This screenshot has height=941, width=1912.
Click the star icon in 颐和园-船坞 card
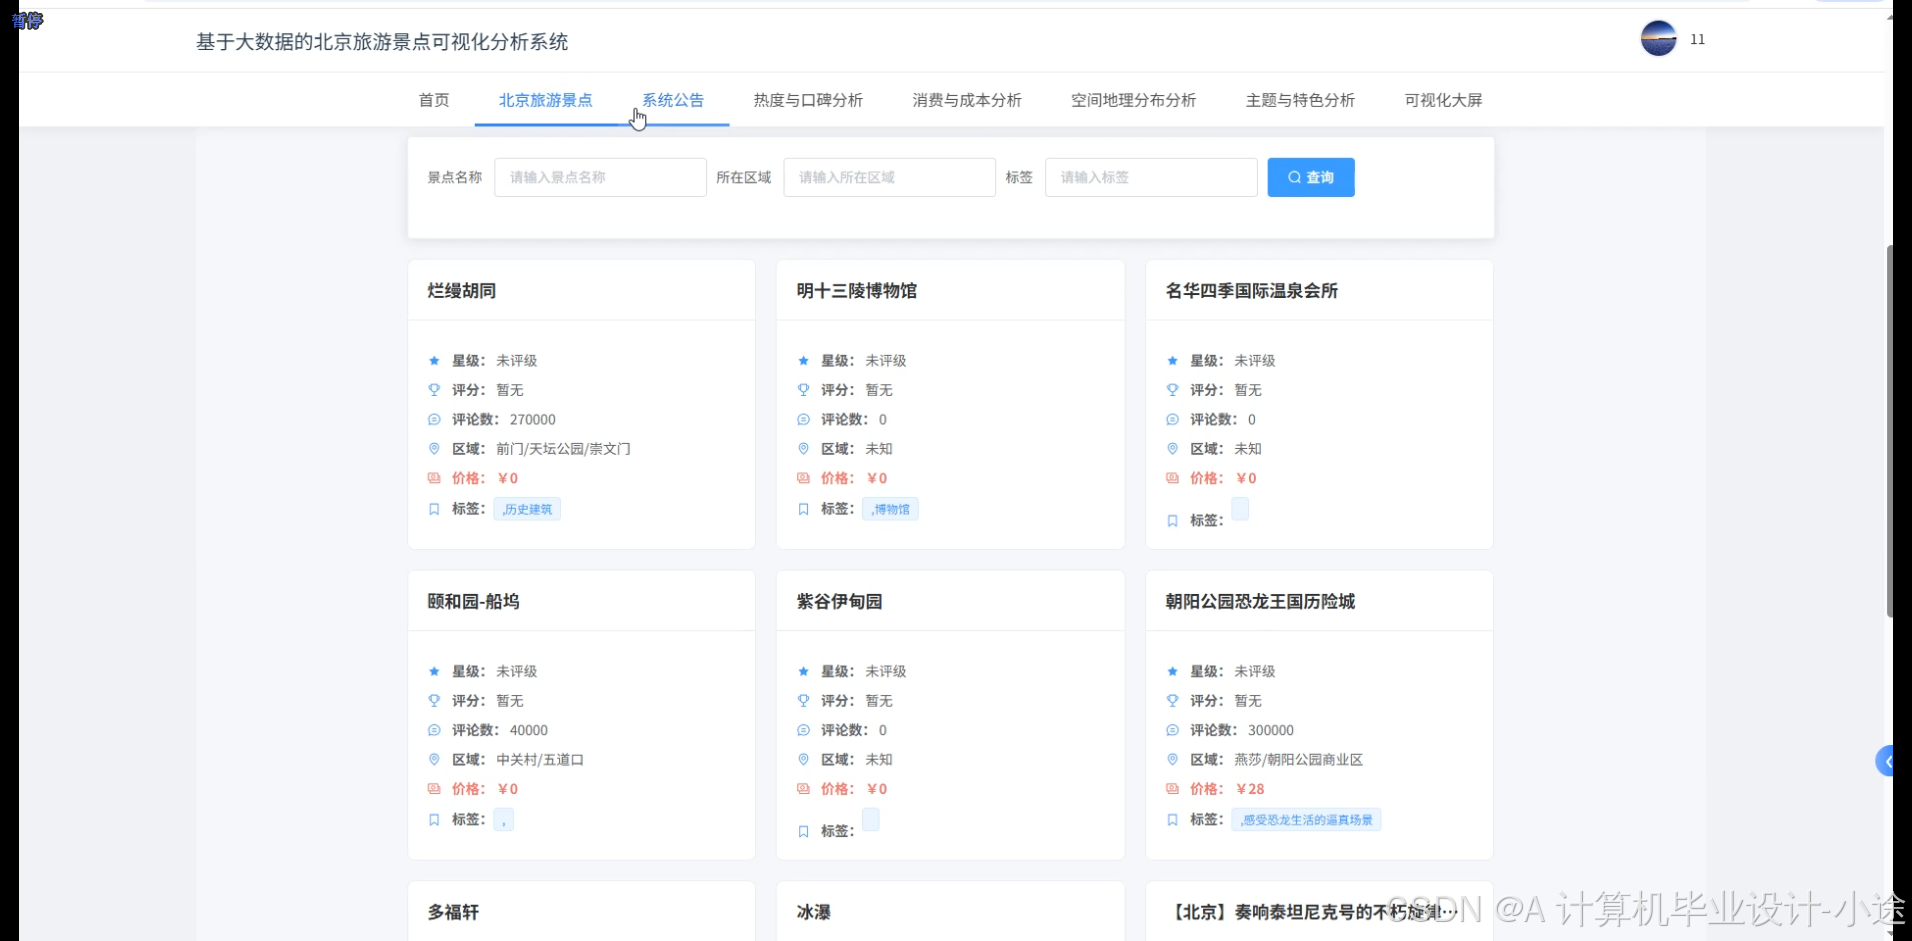pyautogui.click(x=434, y=672)
